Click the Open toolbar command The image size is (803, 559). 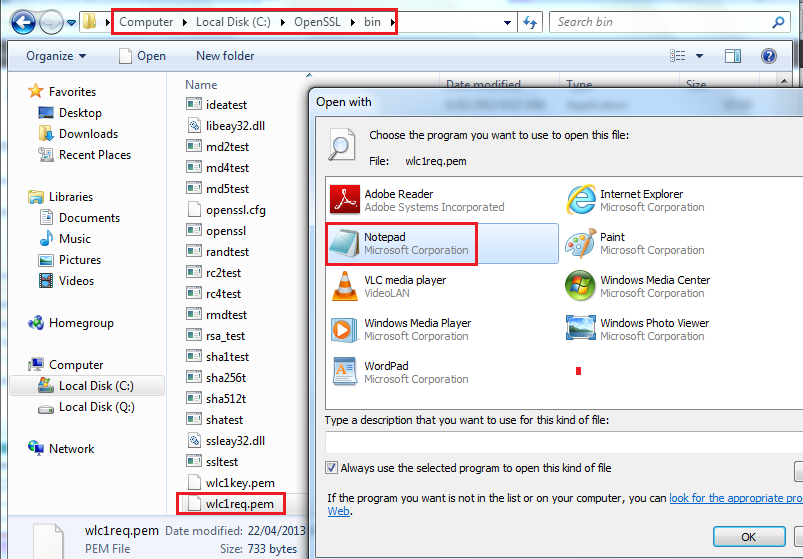pyautogui.click(x=143, y=56)
